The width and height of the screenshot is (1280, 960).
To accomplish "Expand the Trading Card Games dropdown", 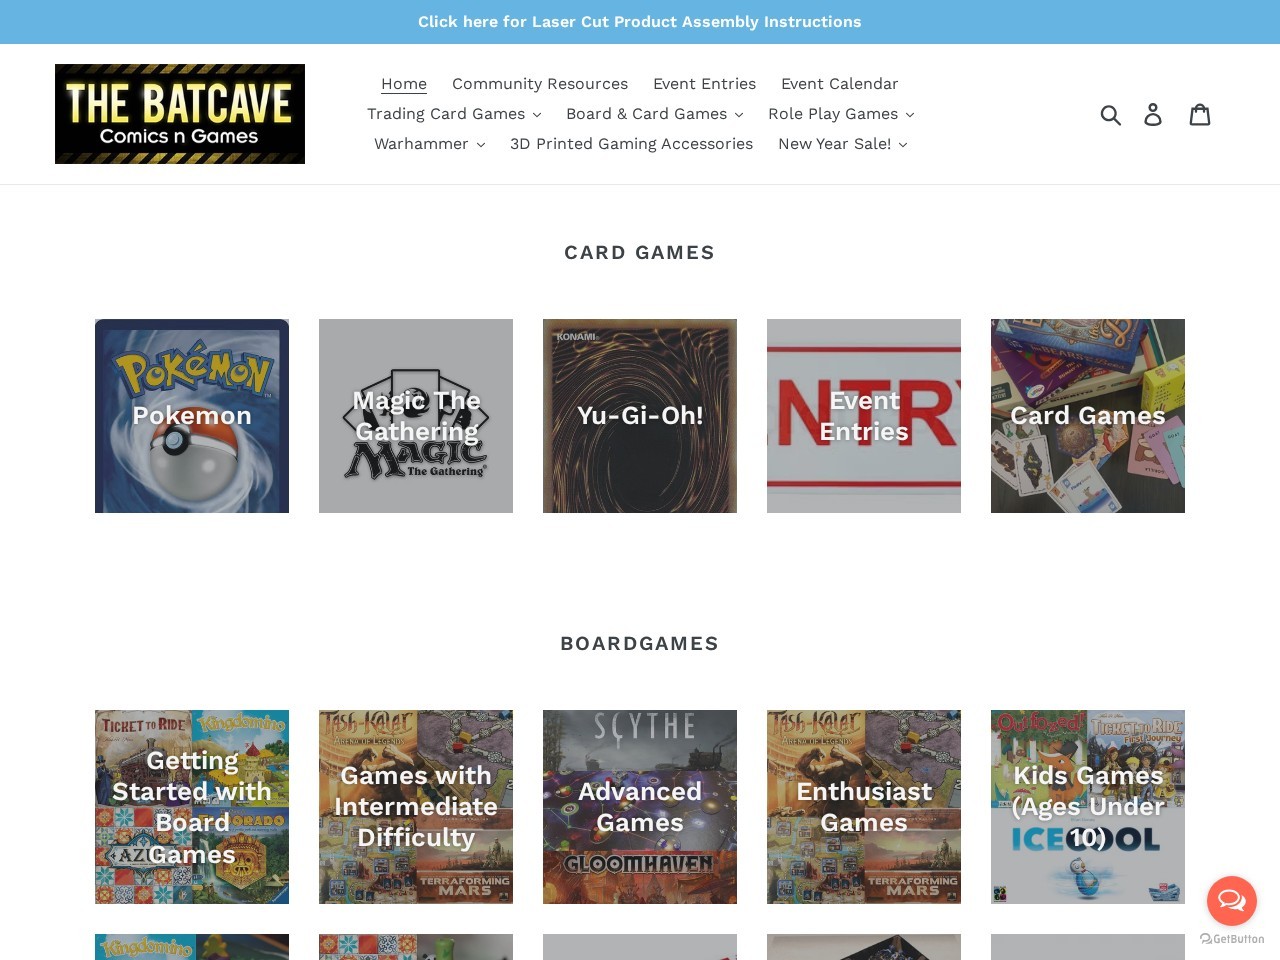I will 453,113.
